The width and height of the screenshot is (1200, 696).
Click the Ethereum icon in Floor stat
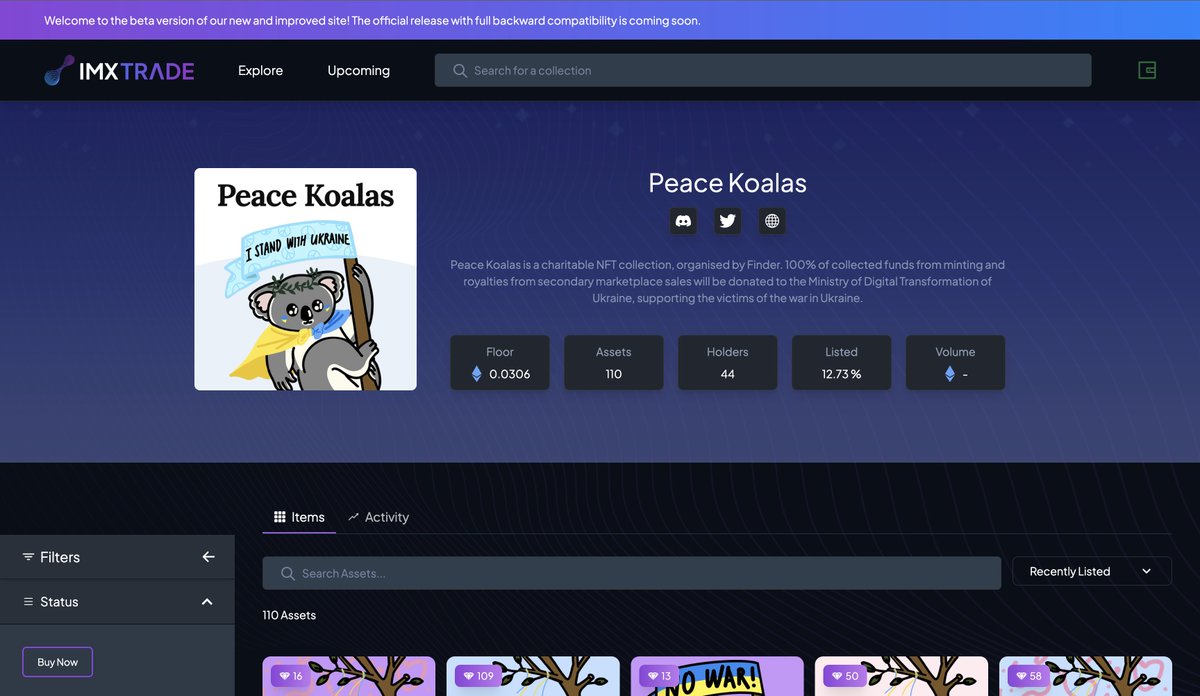tap(476, 374)
